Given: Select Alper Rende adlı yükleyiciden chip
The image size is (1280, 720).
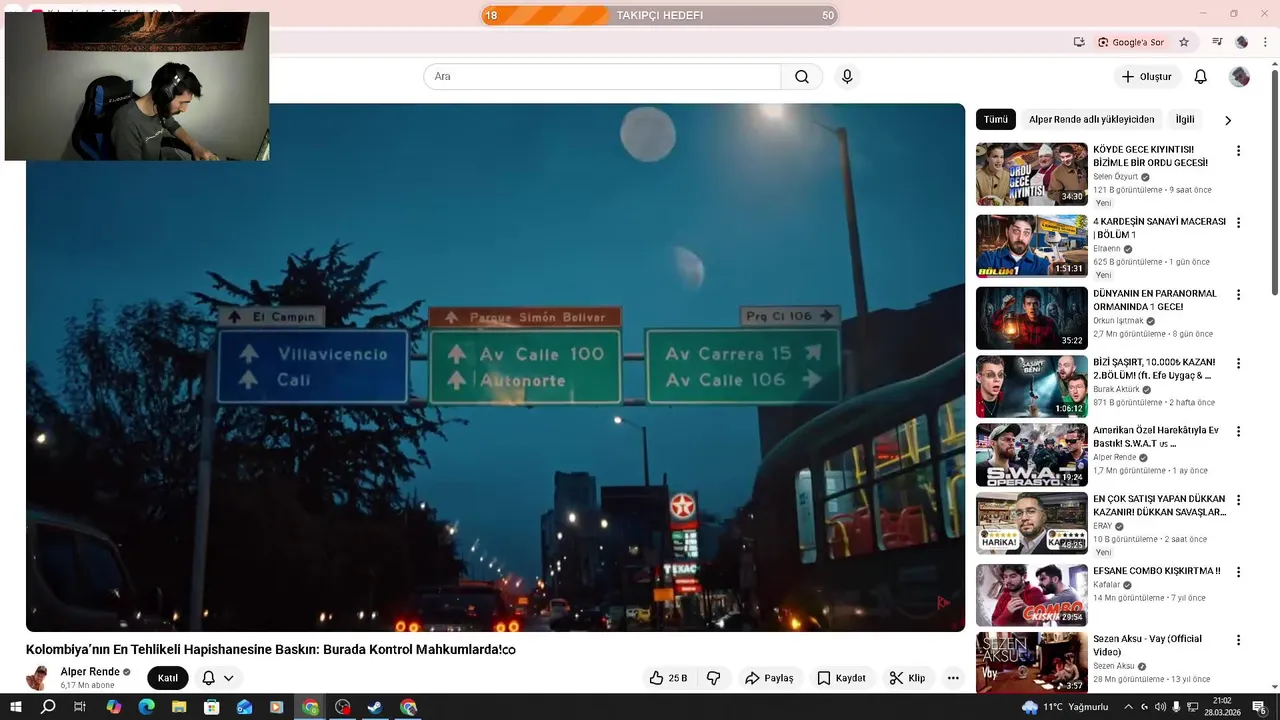Looking at the screenshot, I should [x=1092, y=119].
